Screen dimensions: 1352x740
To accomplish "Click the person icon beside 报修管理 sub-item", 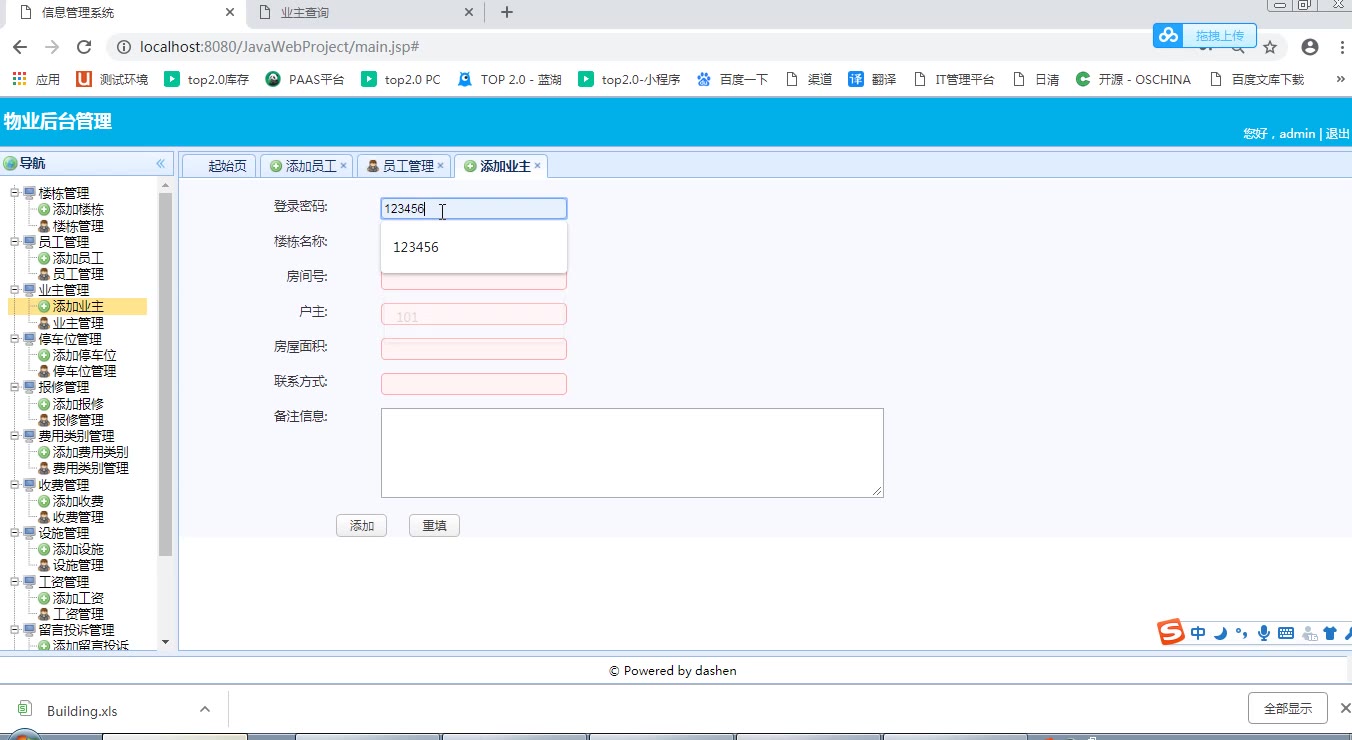I will (44, 420).
